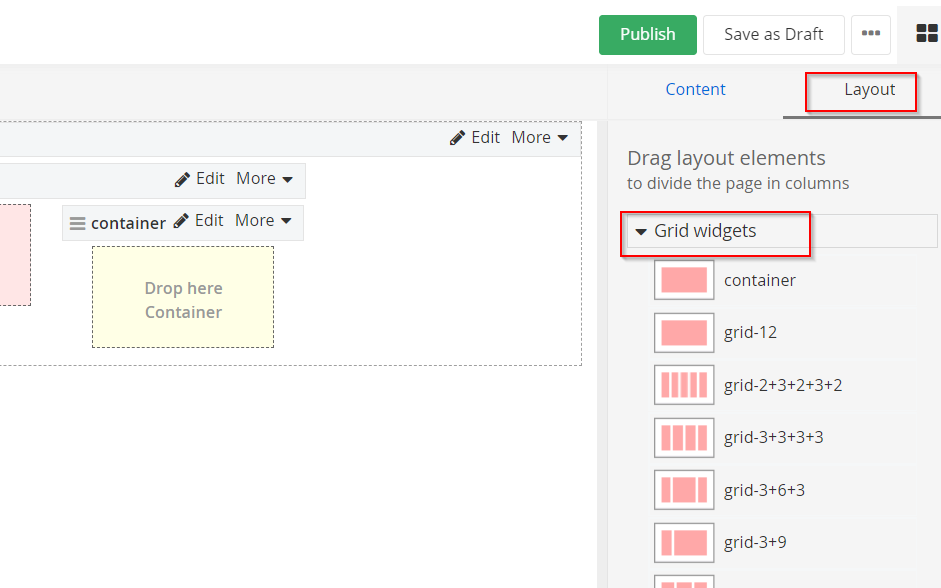Viewport: 941px width, 588px height.
Task: Click the 'Drop here Container' zone
Action: [183, 297]
